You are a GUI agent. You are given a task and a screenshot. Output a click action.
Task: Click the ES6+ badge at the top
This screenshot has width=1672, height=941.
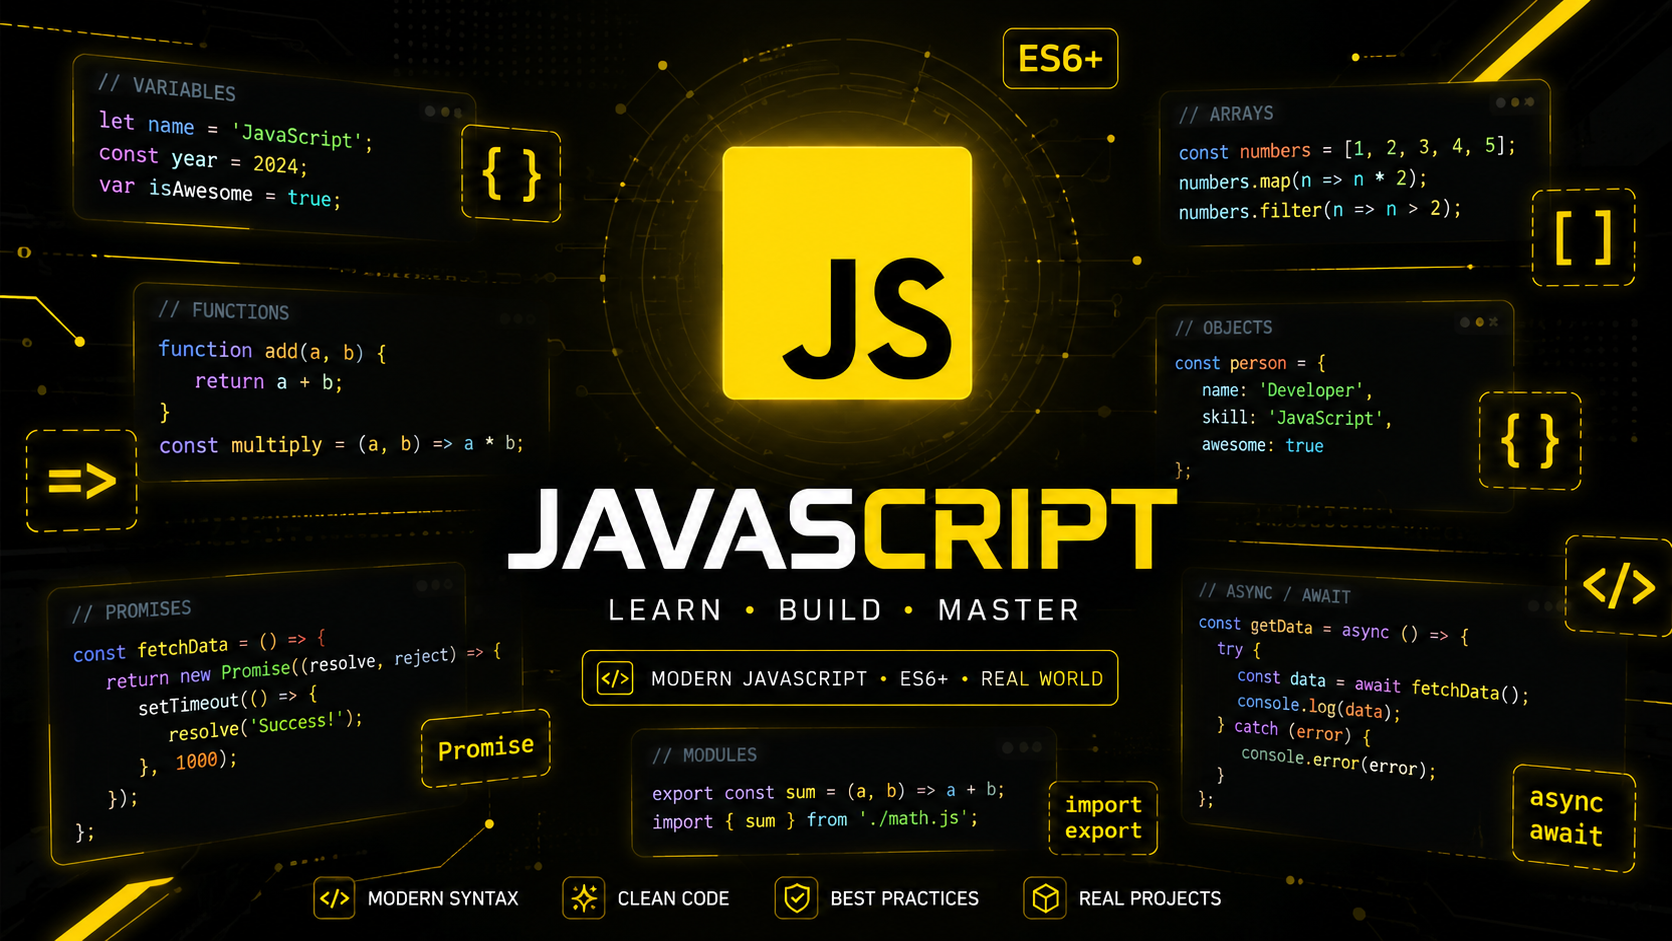coord(1060,59)
